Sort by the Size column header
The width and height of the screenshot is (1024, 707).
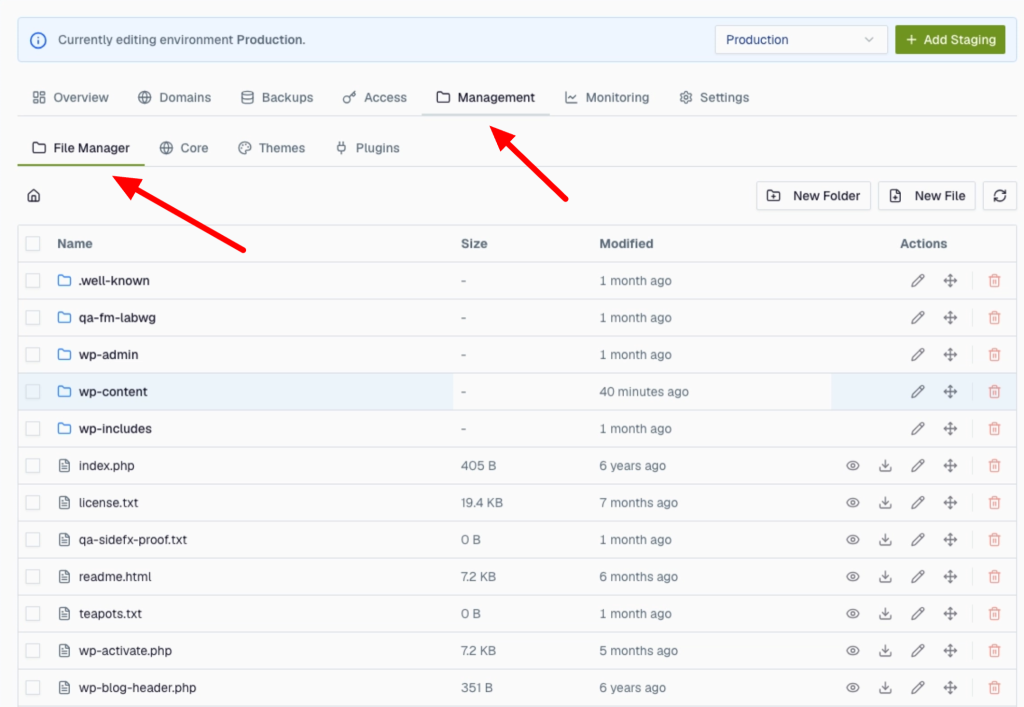point(474,244)
